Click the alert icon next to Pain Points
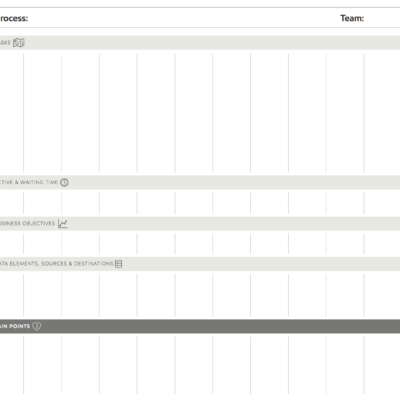 point(37,326)
